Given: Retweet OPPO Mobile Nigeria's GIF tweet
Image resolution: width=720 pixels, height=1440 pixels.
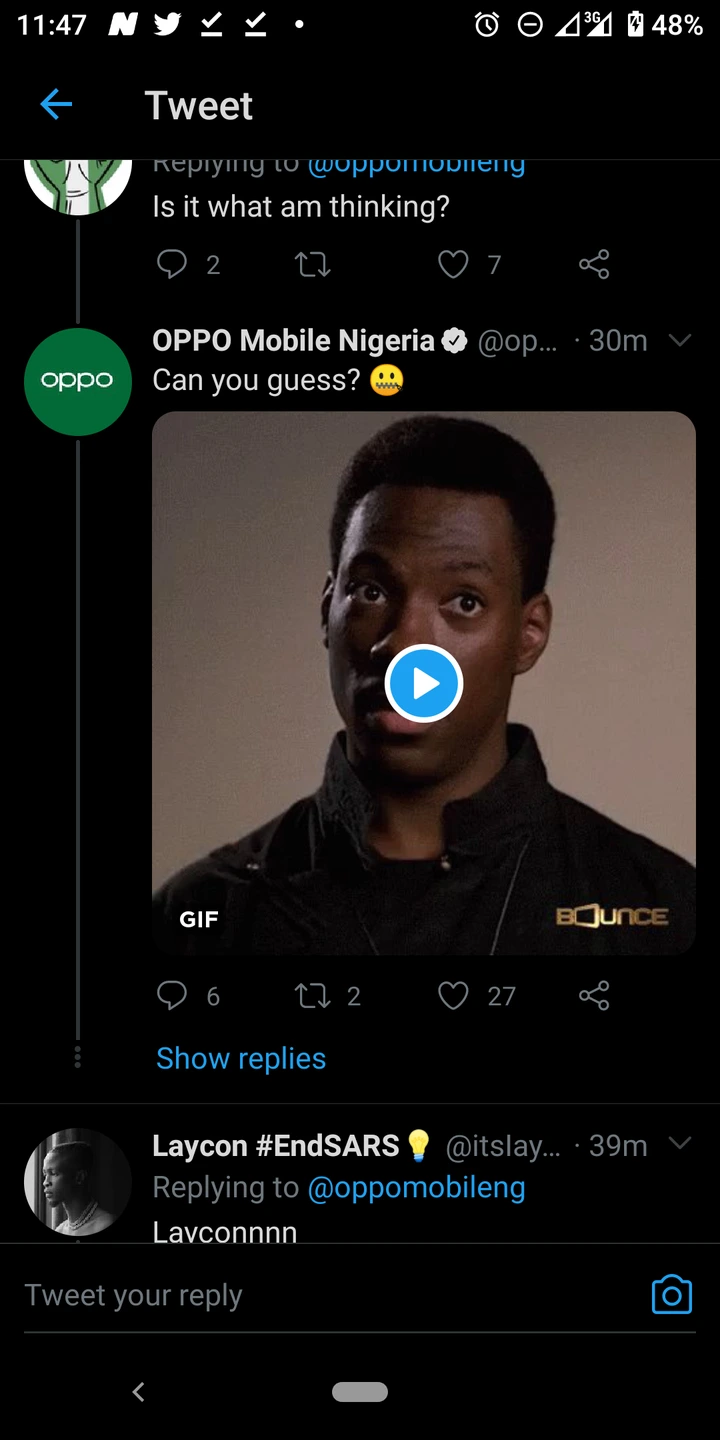Looking at the screenshot, I should (x=312, y=995).
